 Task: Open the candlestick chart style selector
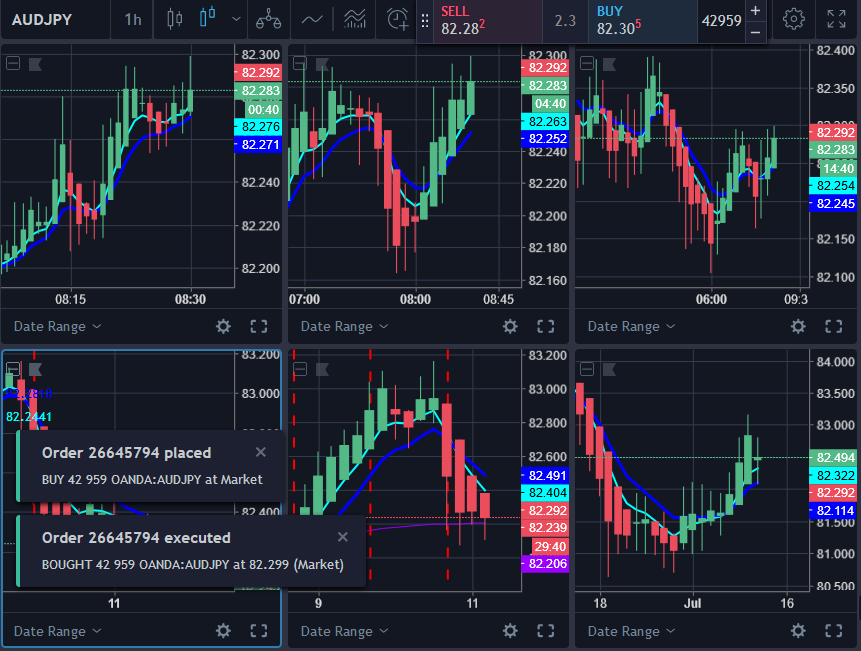pyautogui.click(x=208, y=19)
